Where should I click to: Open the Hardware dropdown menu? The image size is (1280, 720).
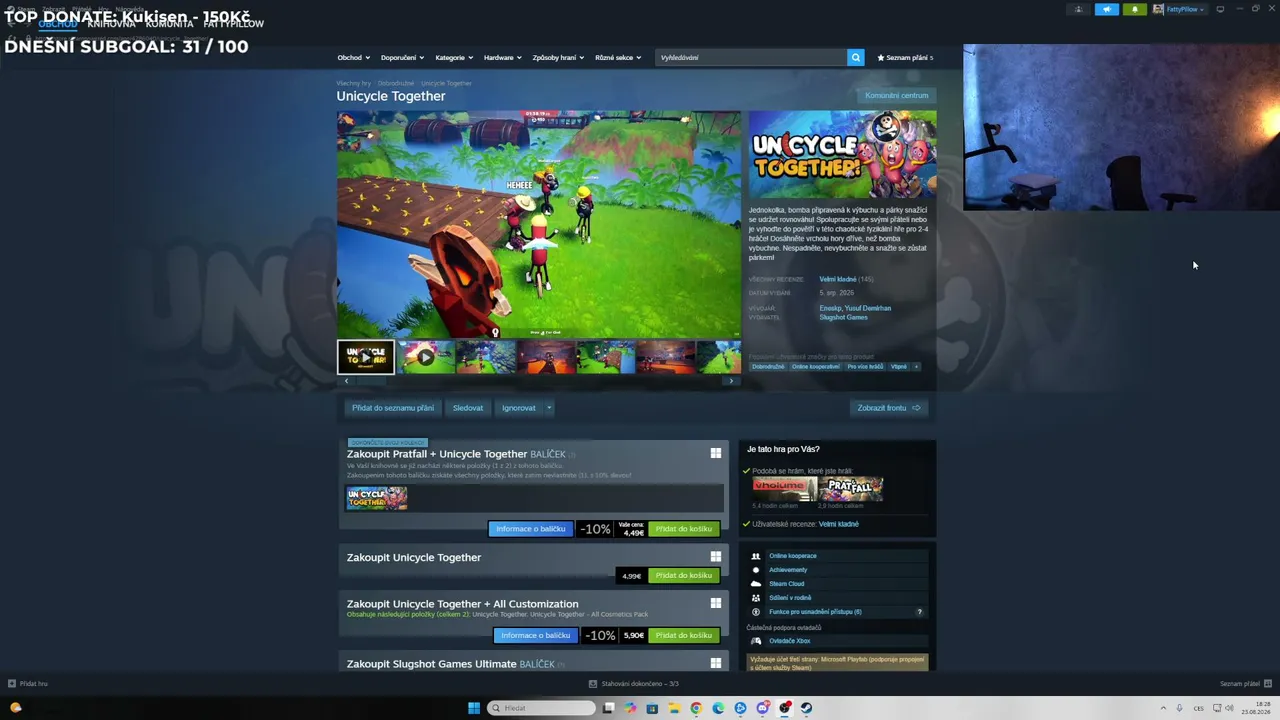pyautogui.click(x=503, y=58)
